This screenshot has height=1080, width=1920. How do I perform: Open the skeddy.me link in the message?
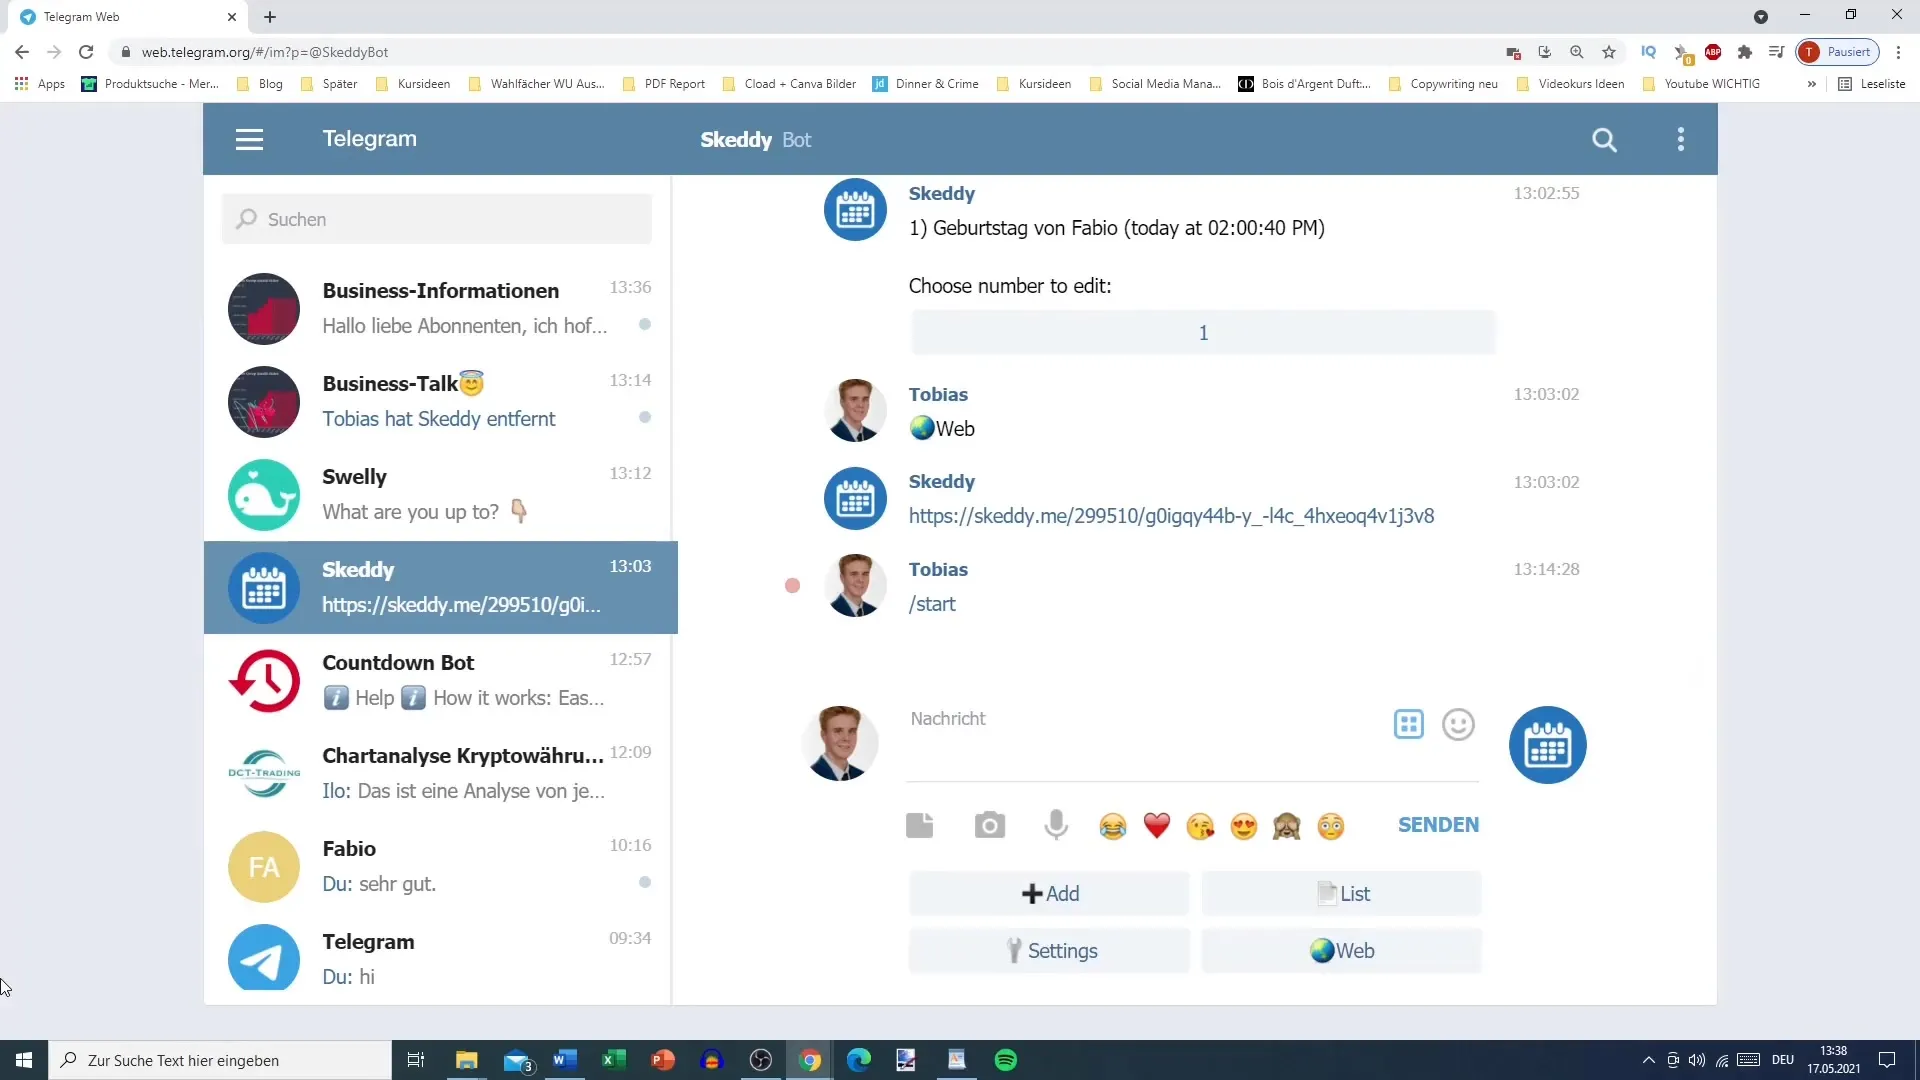point(1171,516)
